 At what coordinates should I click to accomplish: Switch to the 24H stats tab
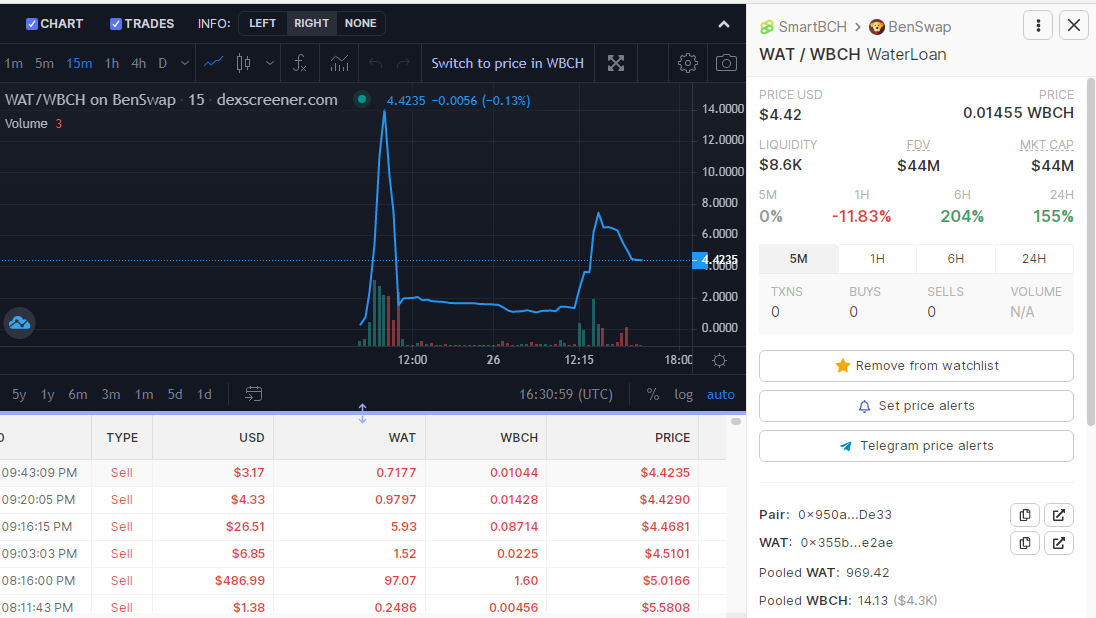(1034, 259)
